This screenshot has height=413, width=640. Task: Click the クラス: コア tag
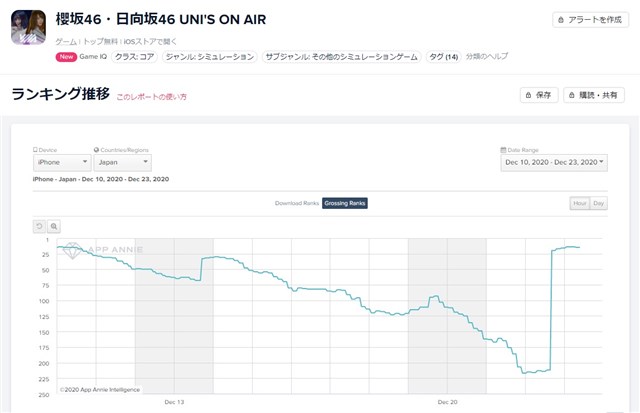pyautogui.click(x=134, y=57)
